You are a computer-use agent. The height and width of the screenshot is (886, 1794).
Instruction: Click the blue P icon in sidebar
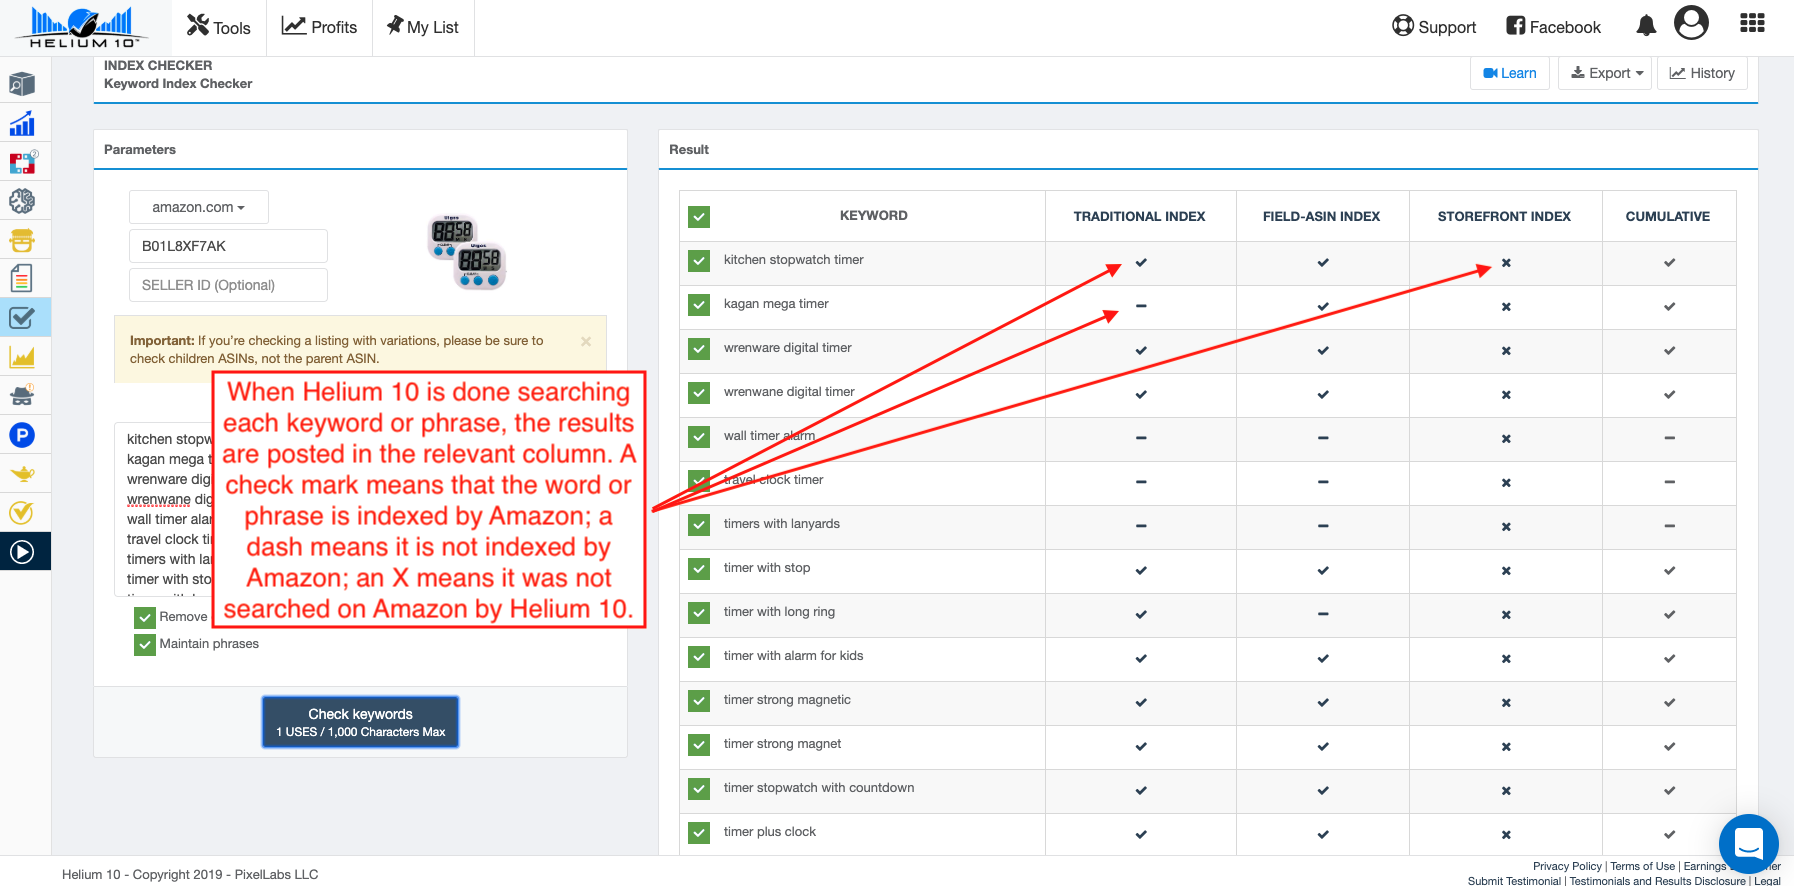(x=22, y=435)
